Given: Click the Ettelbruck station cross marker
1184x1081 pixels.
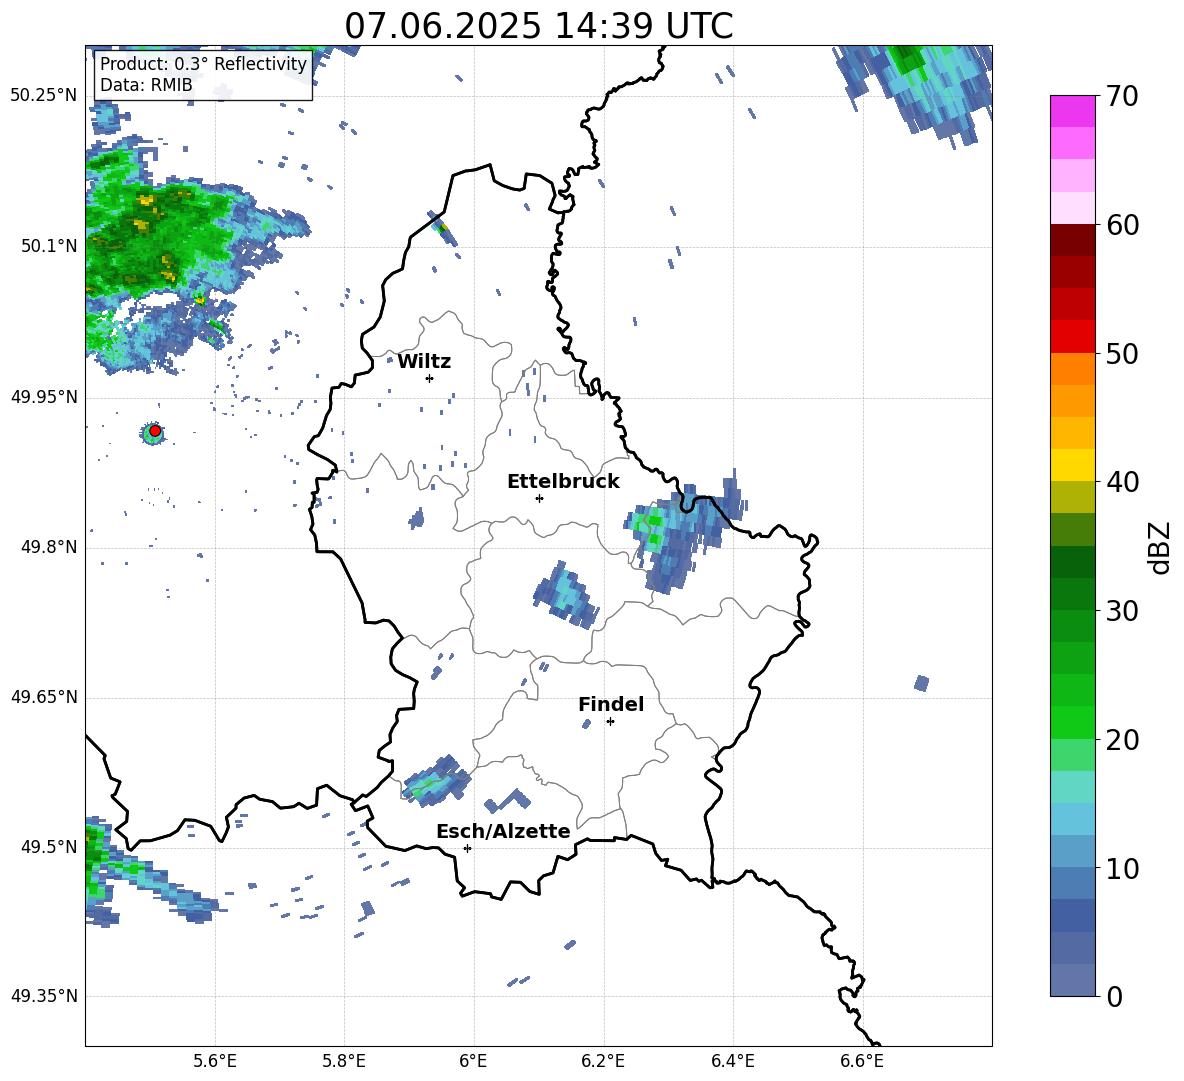Looking at the screenshot, I should [x=539, y=498].
